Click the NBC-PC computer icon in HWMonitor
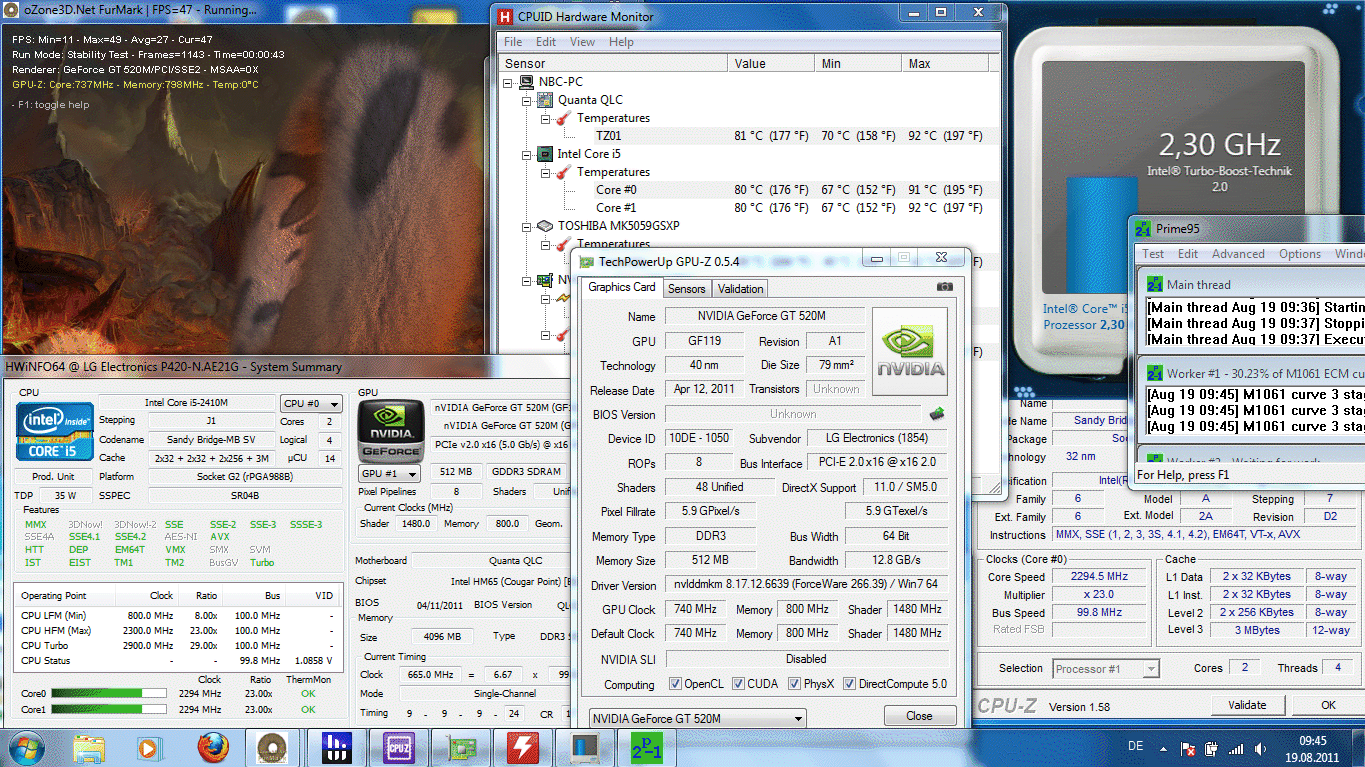 coord(527,82)
